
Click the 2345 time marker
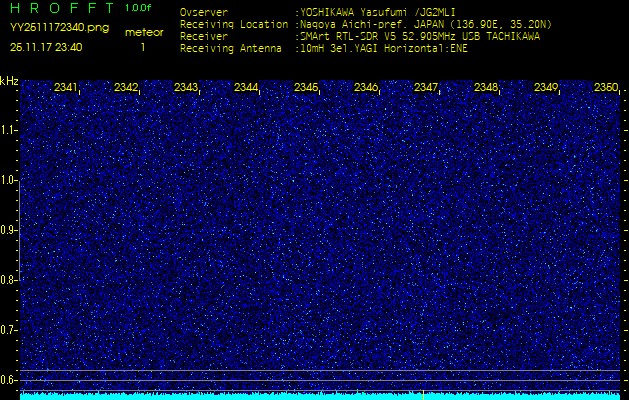tap(306, 88)
